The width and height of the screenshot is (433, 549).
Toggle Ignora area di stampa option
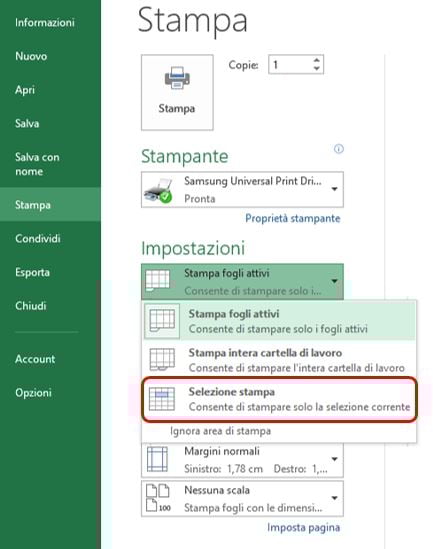(221, 431)
